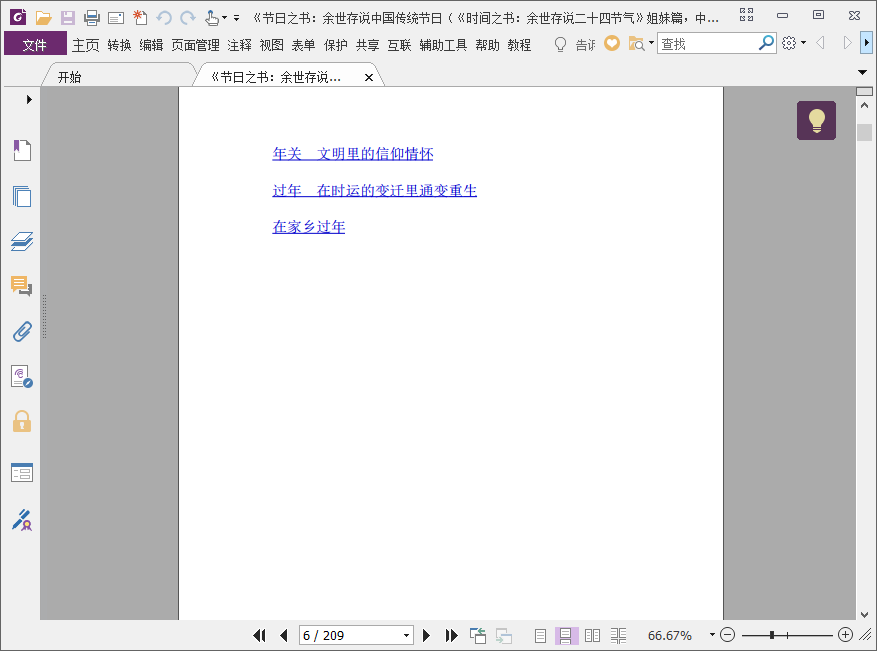Jump to the last page
This screenshot has height=651, width=877.
click(451, 635)
